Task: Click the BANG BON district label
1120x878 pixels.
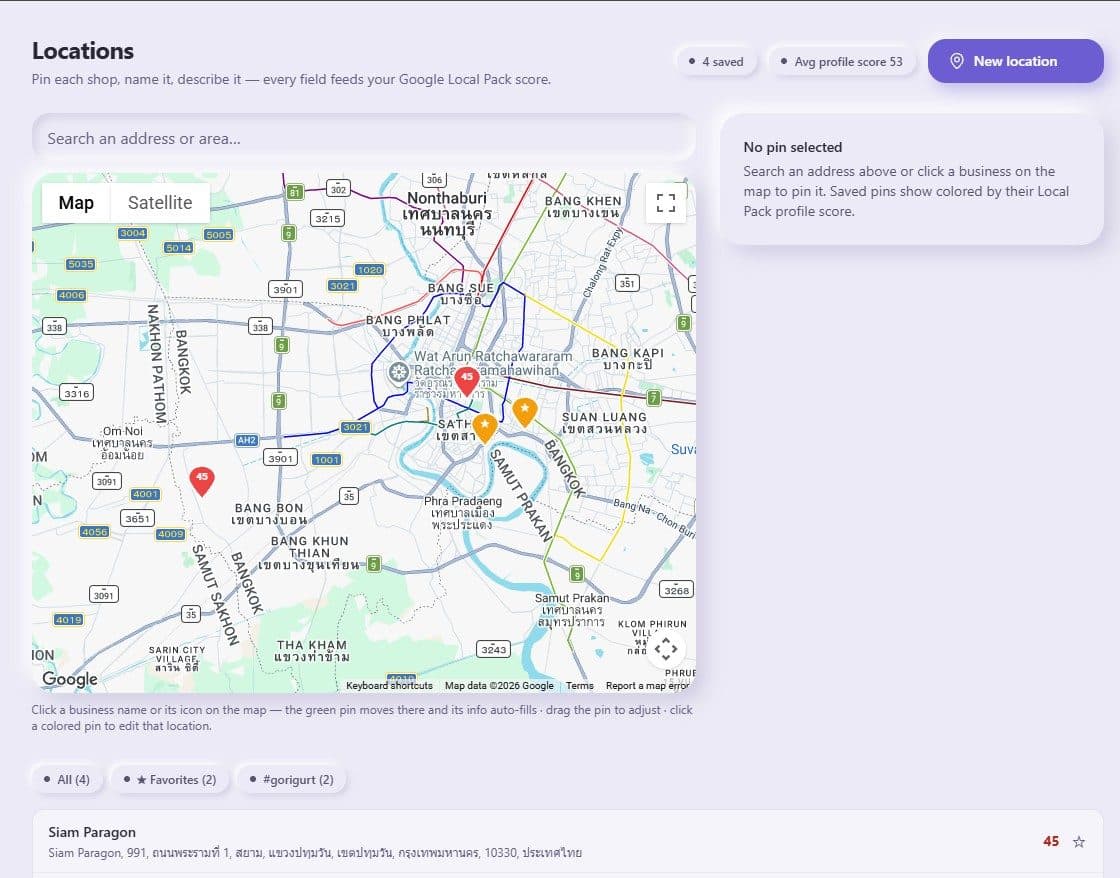Action: [x=269, y=513]
